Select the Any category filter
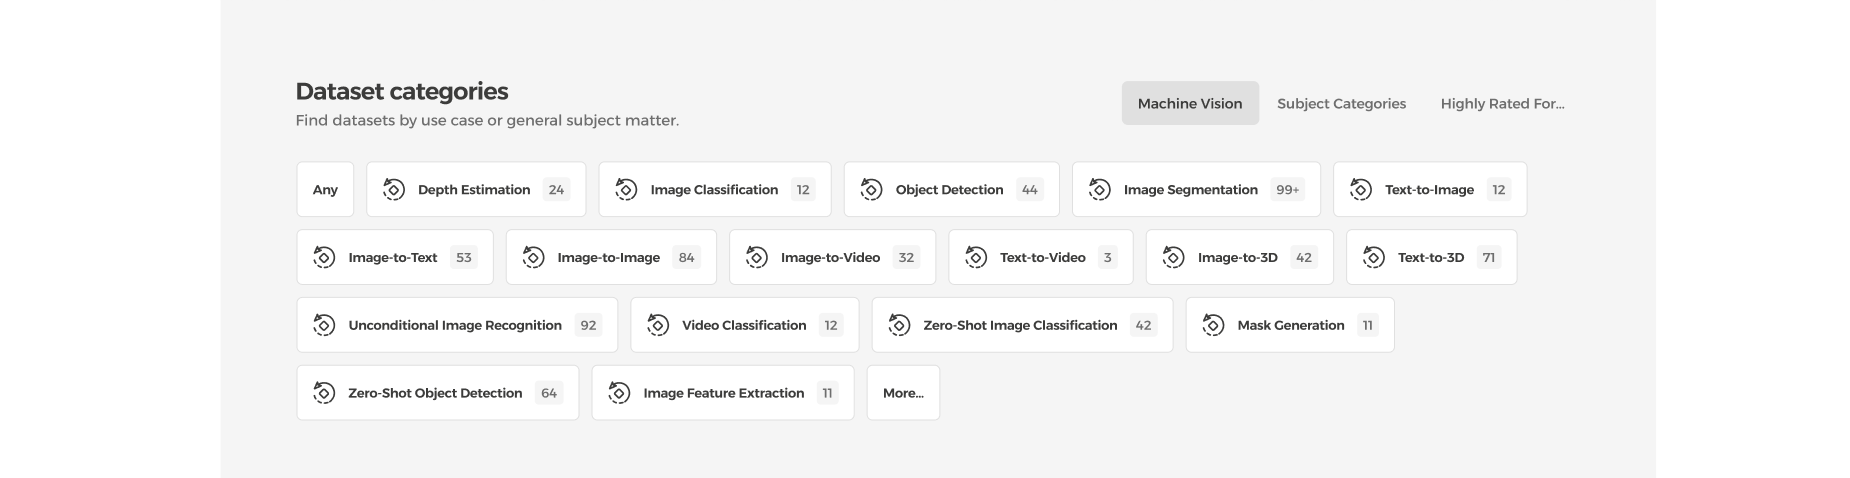Viewport: 1850px width, 478px height. (325, 189)
